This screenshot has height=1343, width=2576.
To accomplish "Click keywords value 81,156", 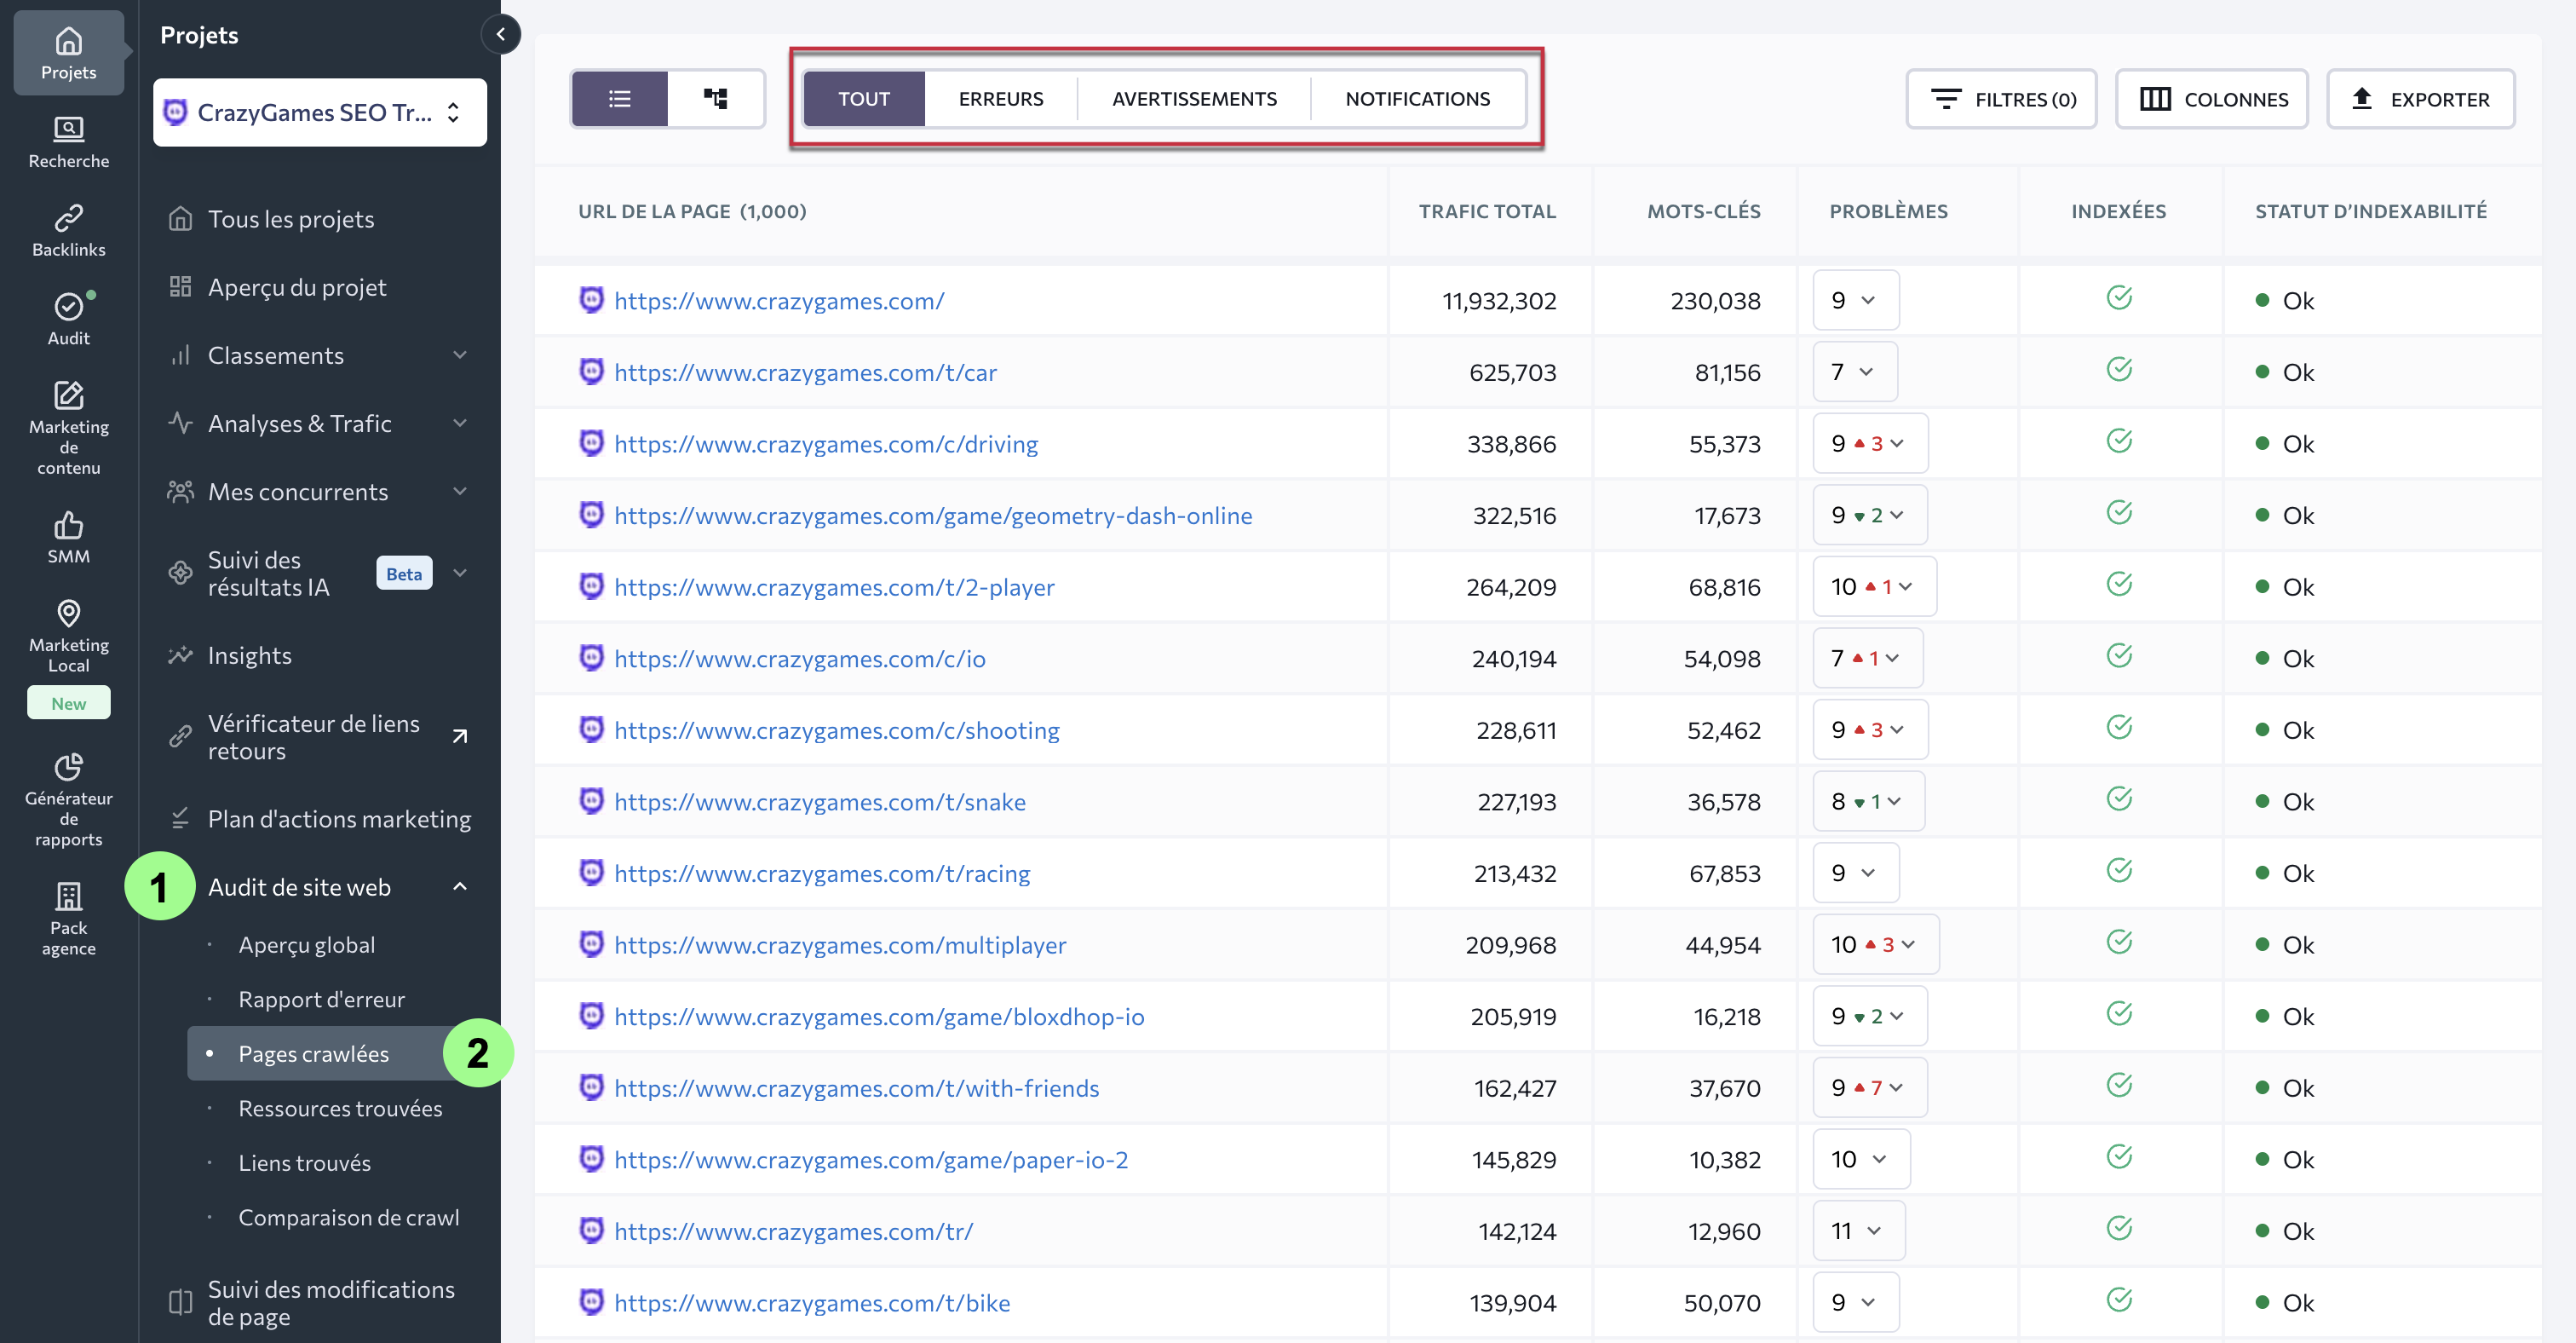I will click(x=1727, y=373).
